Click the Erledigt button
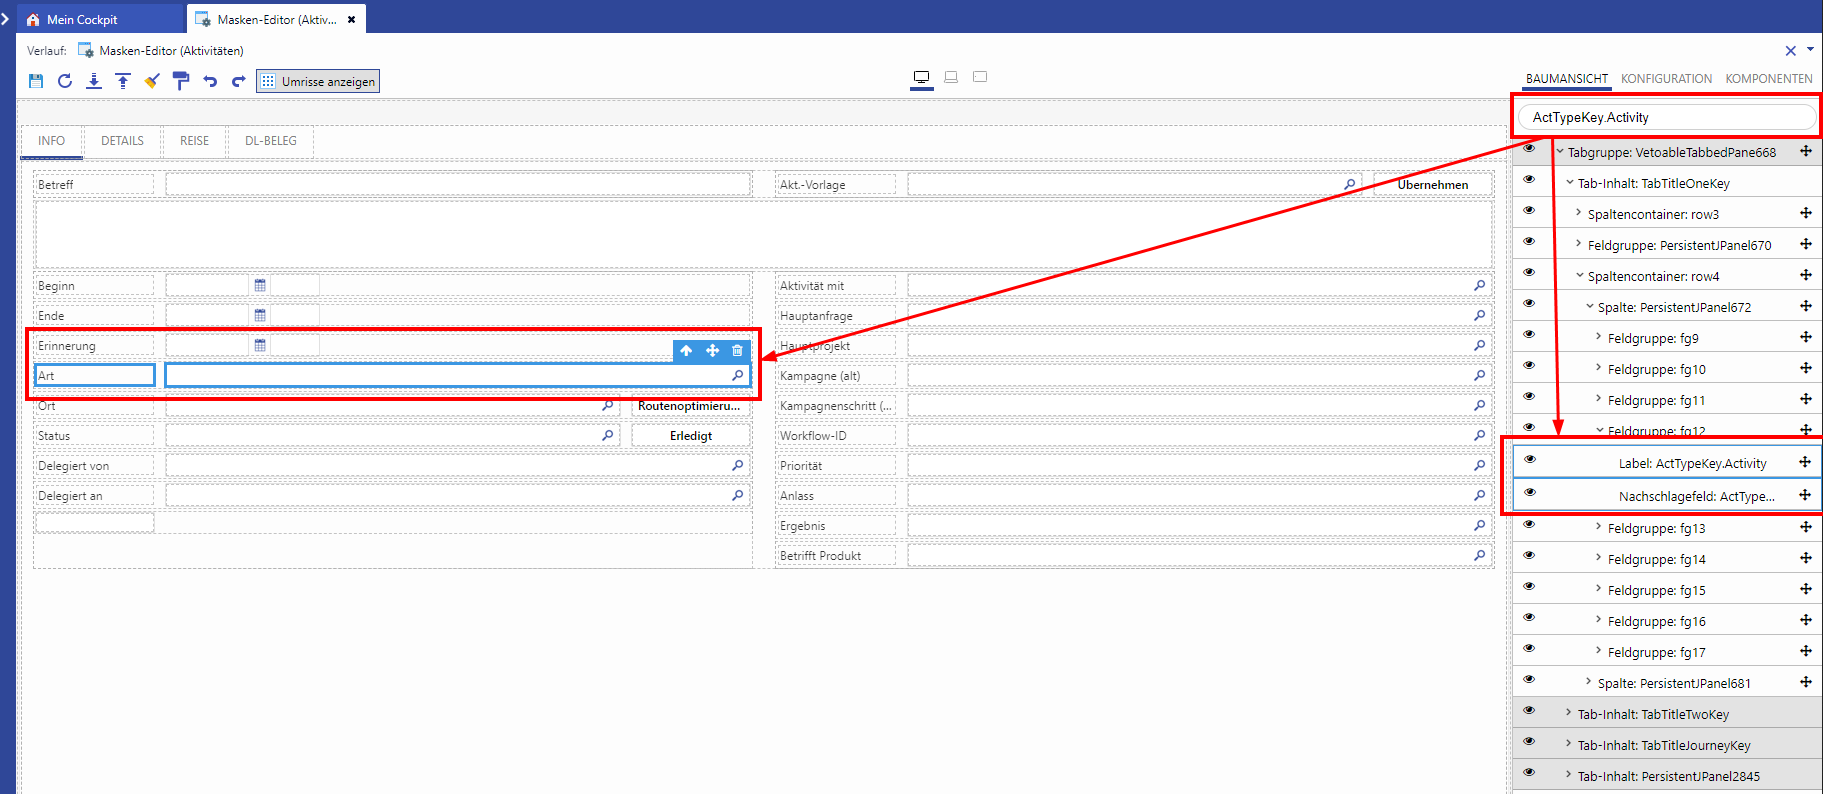The width and height of the screenshot is (1823, 794). coord(690,436)
